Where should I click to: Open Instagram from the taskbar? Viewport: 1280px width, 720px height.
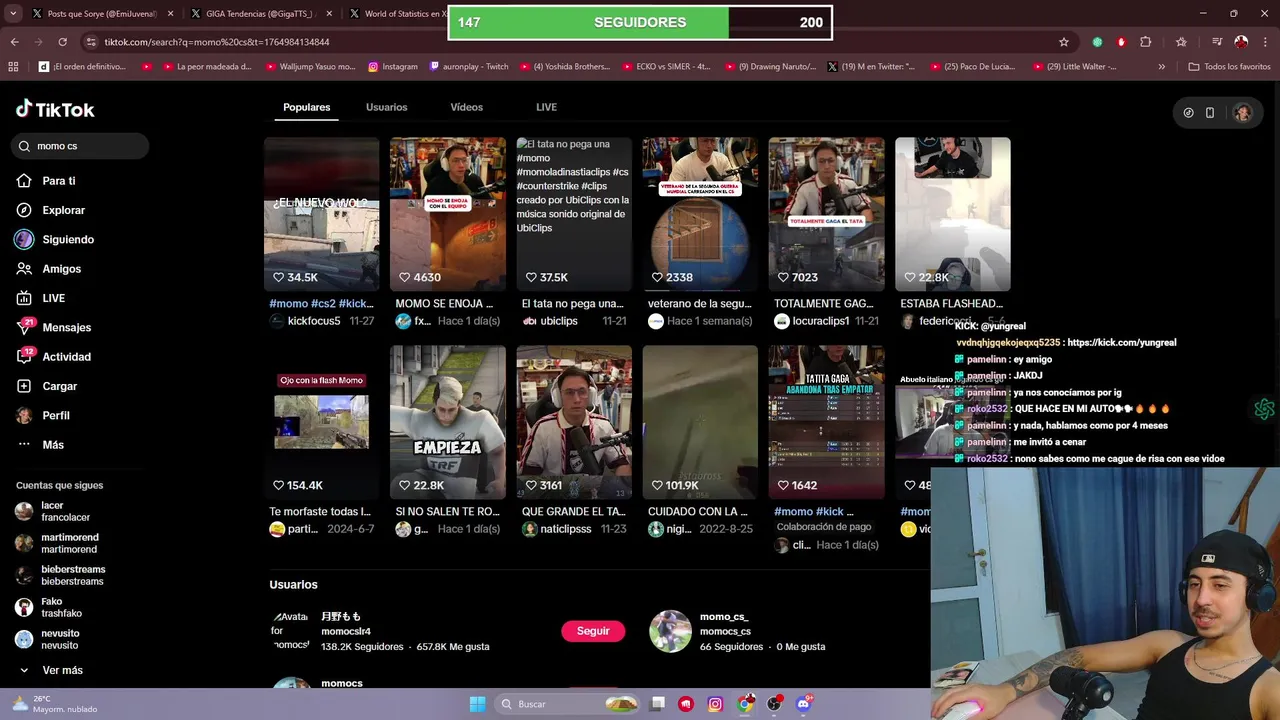[715, 704]
